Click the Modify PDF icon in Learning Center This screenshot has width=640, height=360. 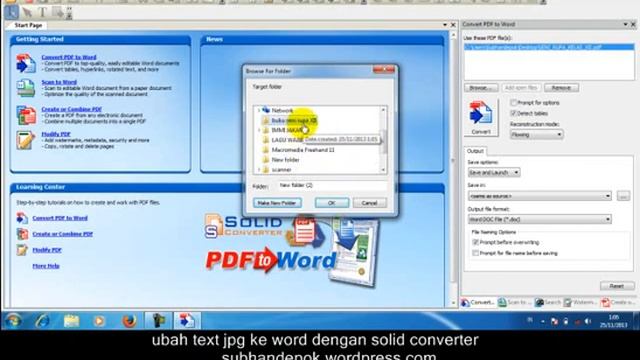tap(22, 250)
